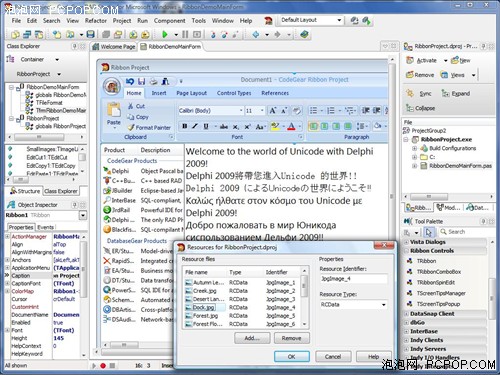Toggle center alignment in Paragraph group

(x=324, y=126)
